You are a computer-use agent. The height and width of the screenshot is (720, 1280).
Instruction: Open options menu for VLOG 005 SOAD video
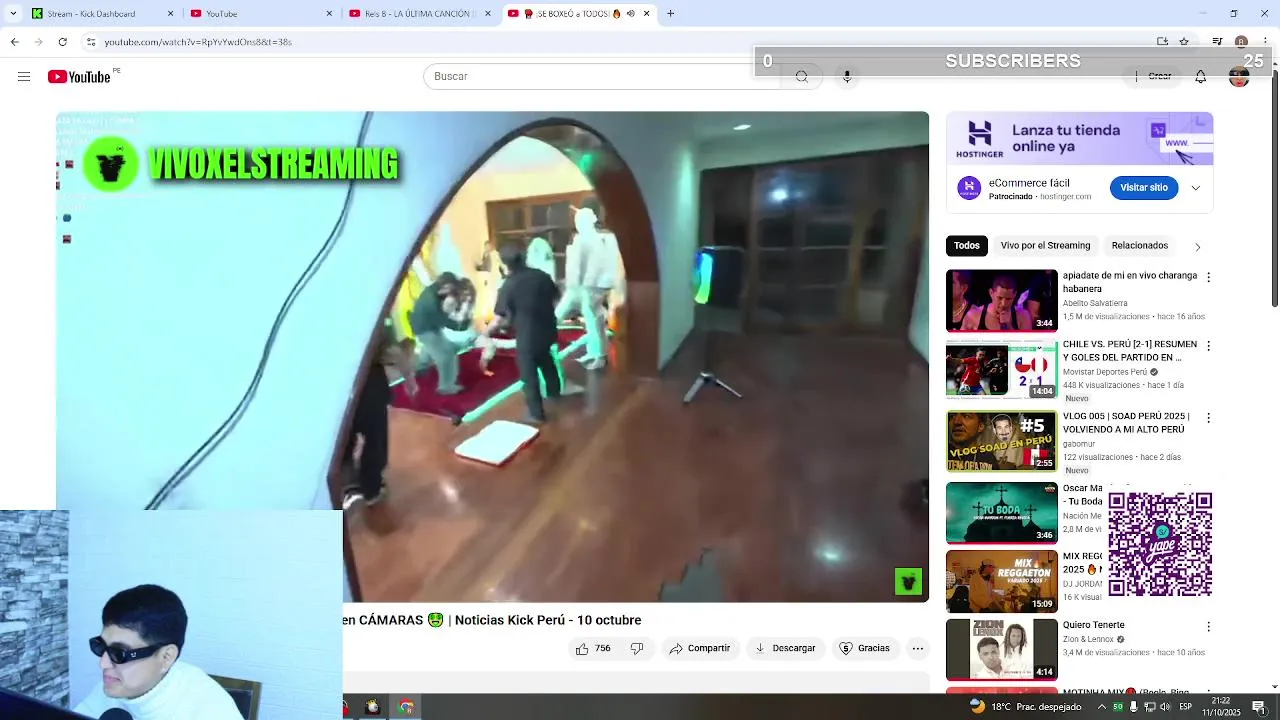(x=1208, y=418)
